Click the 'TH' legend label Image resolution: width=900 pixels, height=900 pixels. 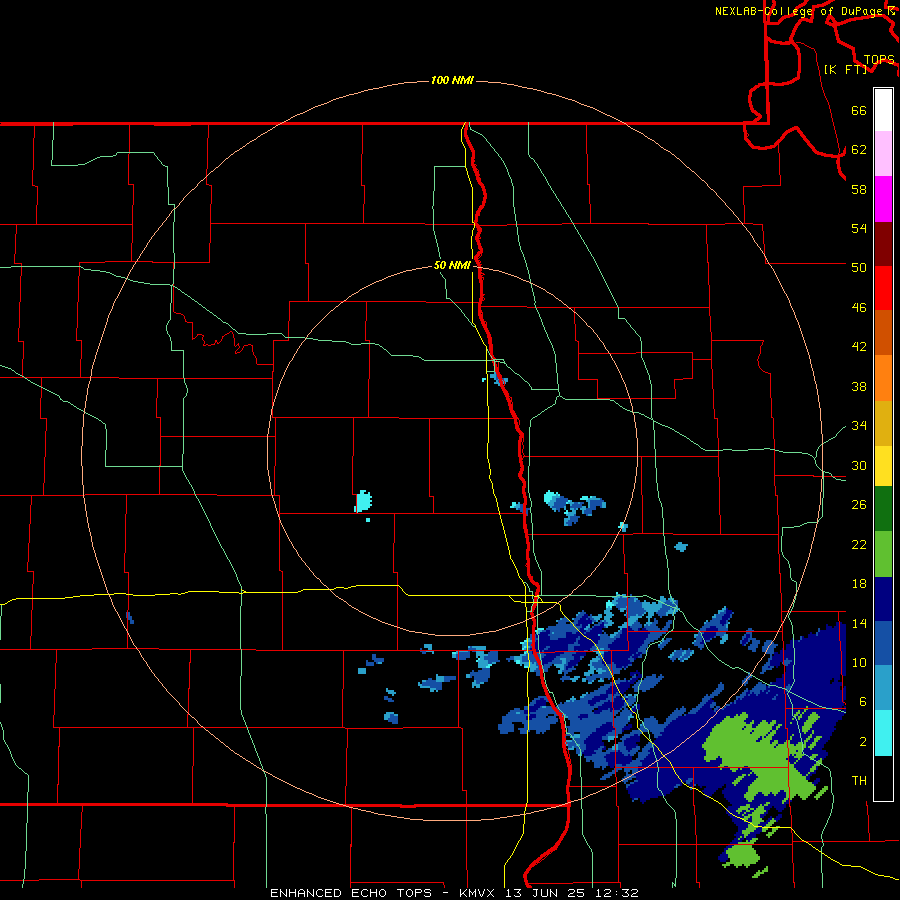pos(859,781)
